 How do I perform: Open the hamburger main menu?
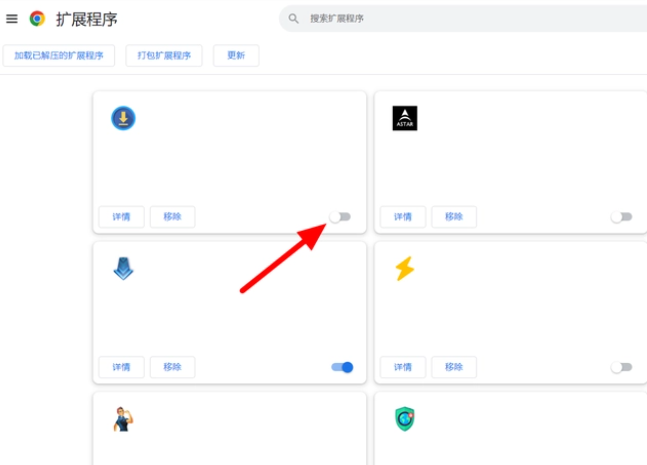pyautogui.click(x=12, y=19)
